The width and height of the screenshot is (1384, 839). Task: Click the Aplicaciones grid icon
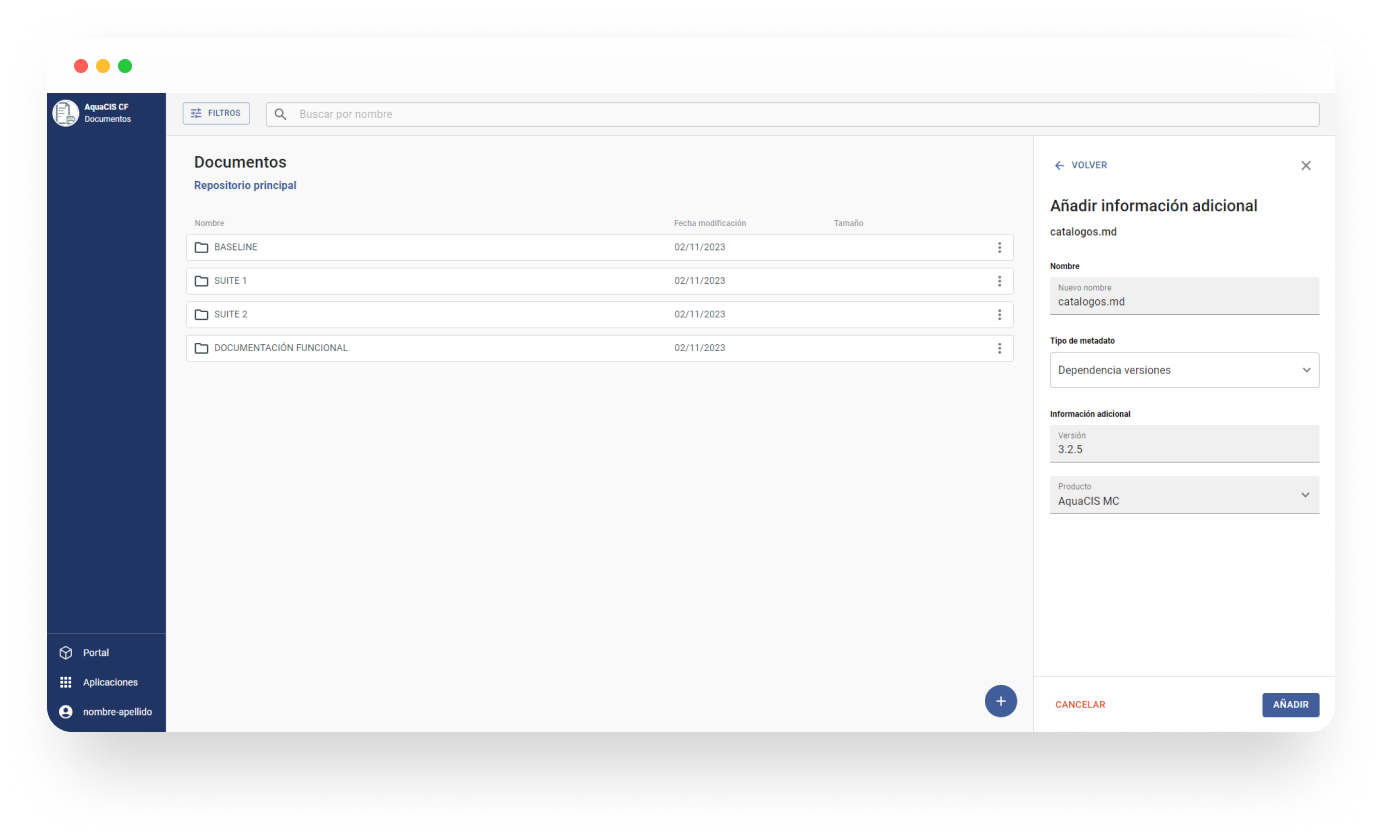(66, 682)
